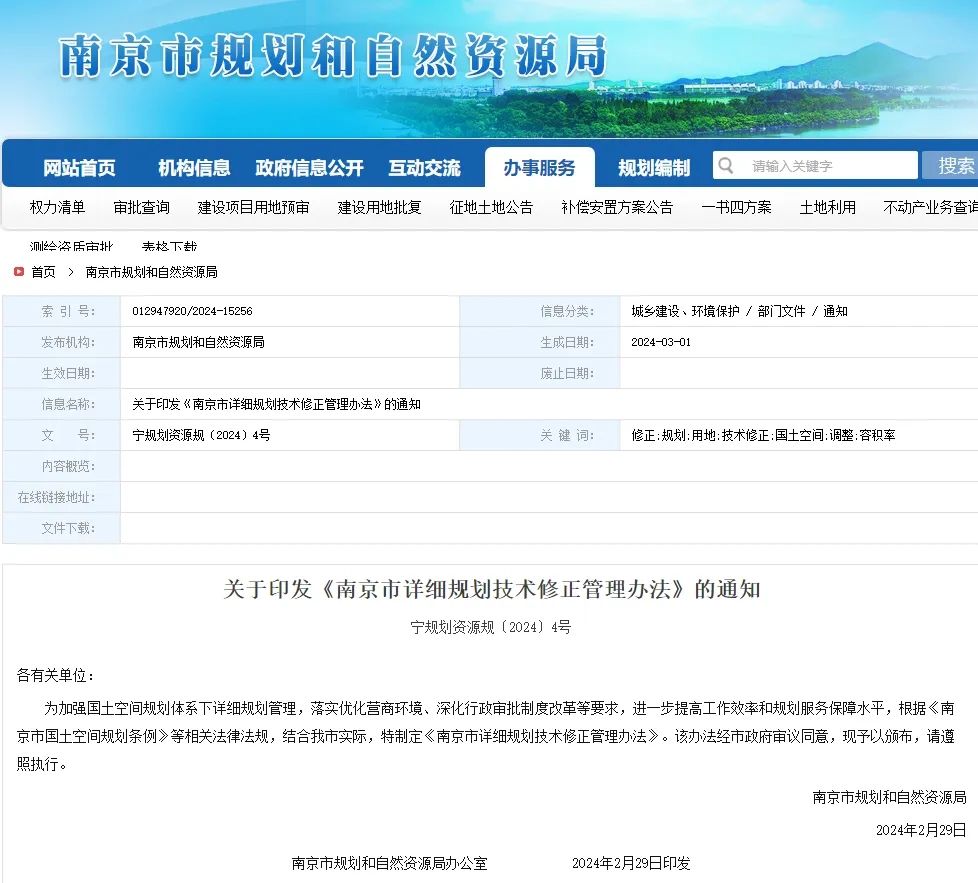Open the 规划编制 tab
978x883 pixels.
click(654, 168)
